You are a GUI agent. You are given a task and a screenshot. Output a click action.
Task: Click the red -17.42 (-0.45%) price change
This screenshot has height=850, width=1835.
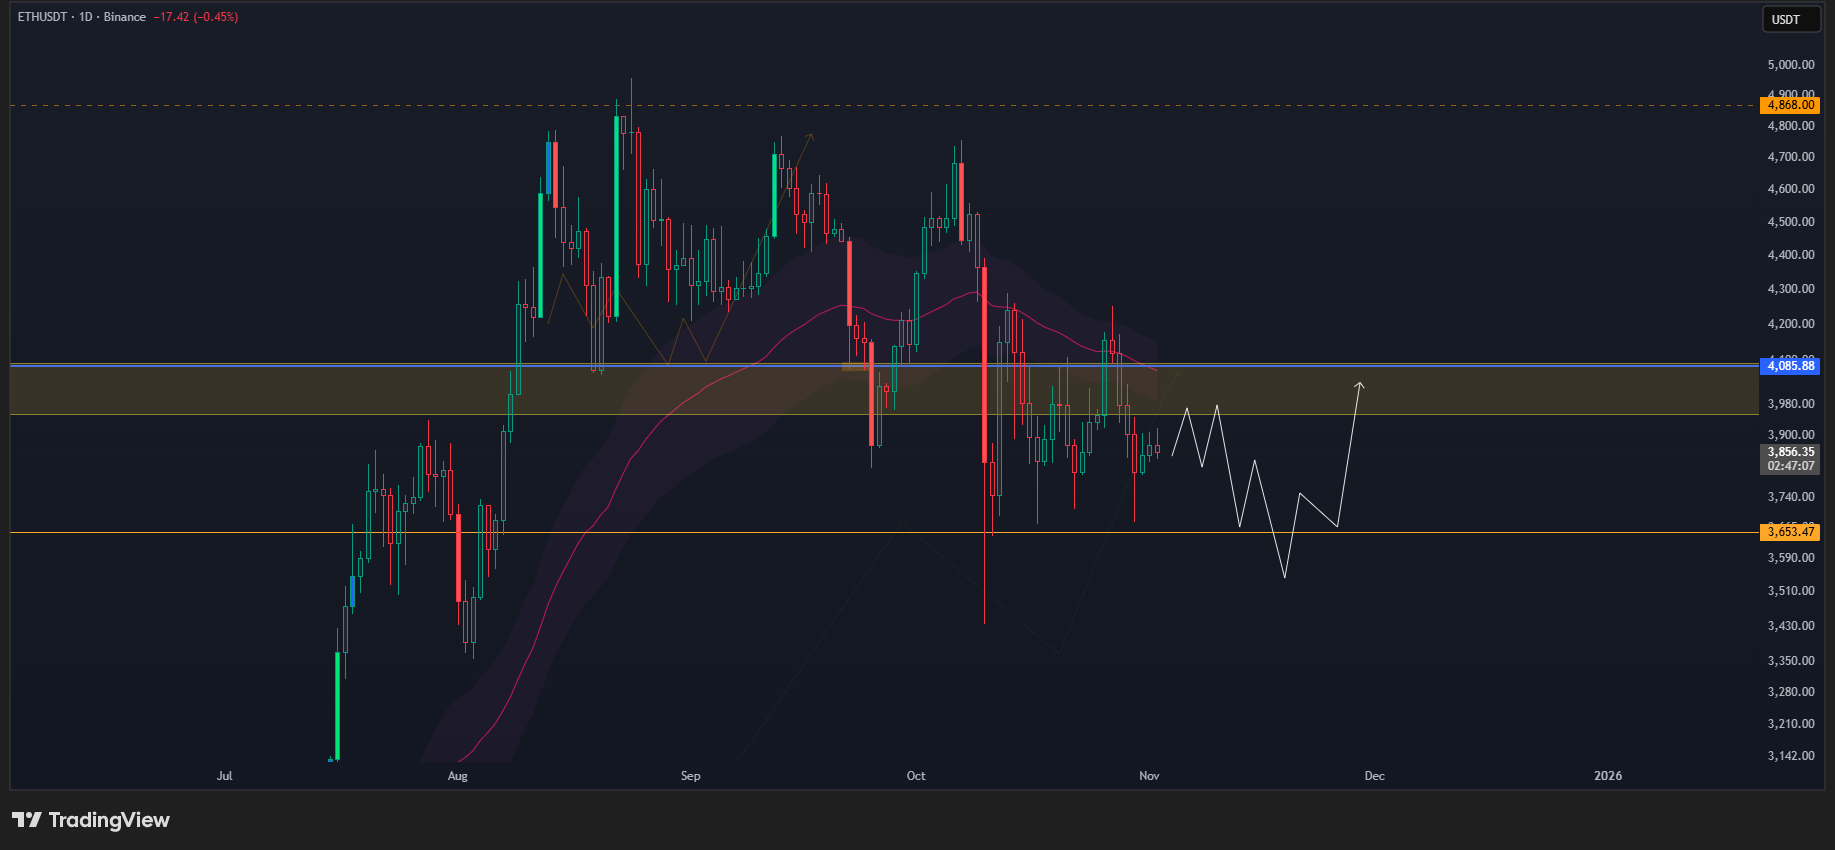tap(196, 17)
